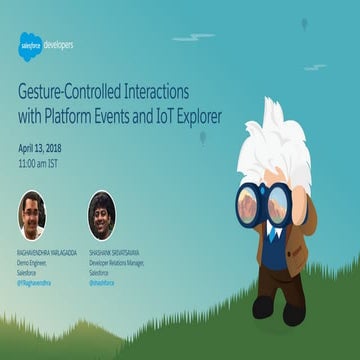This screenshot has width=360, height=360.
Task: Click the Raghavendra Yarlagadda name text
Action: tap(47, 253)
